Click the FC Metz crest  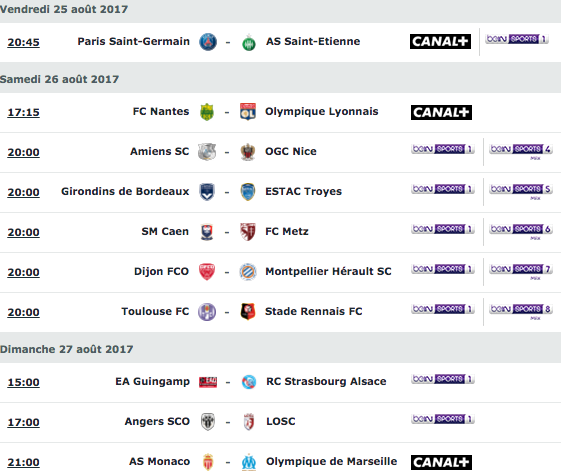248,232
